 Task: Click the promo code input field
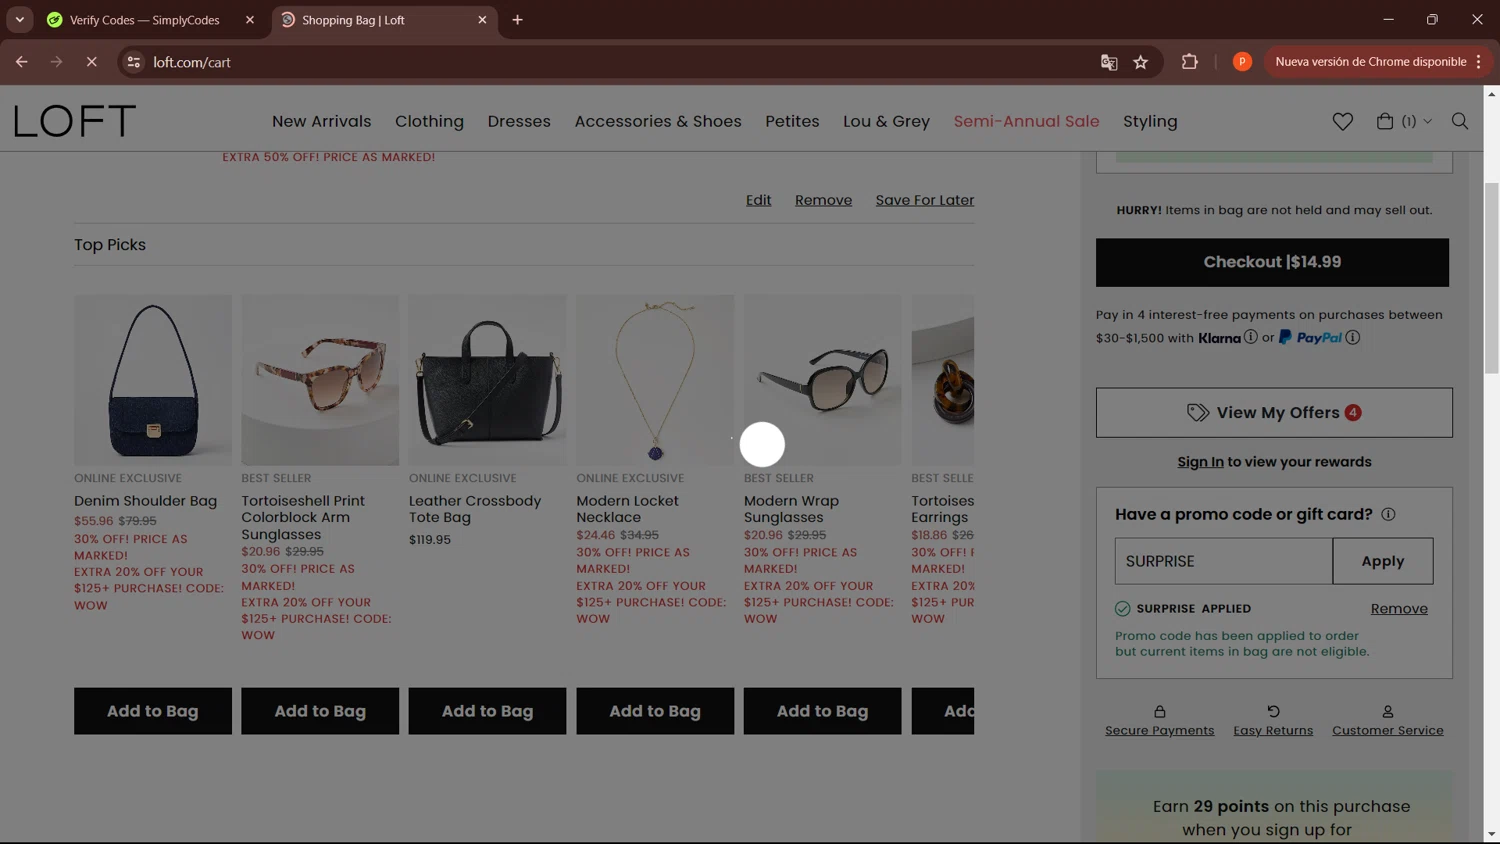[x=1224, y=561]
